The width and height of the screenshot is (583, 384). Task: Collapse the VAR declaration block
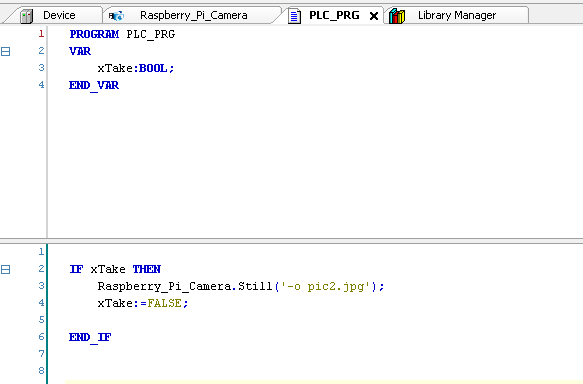click(x=6, y=51)
